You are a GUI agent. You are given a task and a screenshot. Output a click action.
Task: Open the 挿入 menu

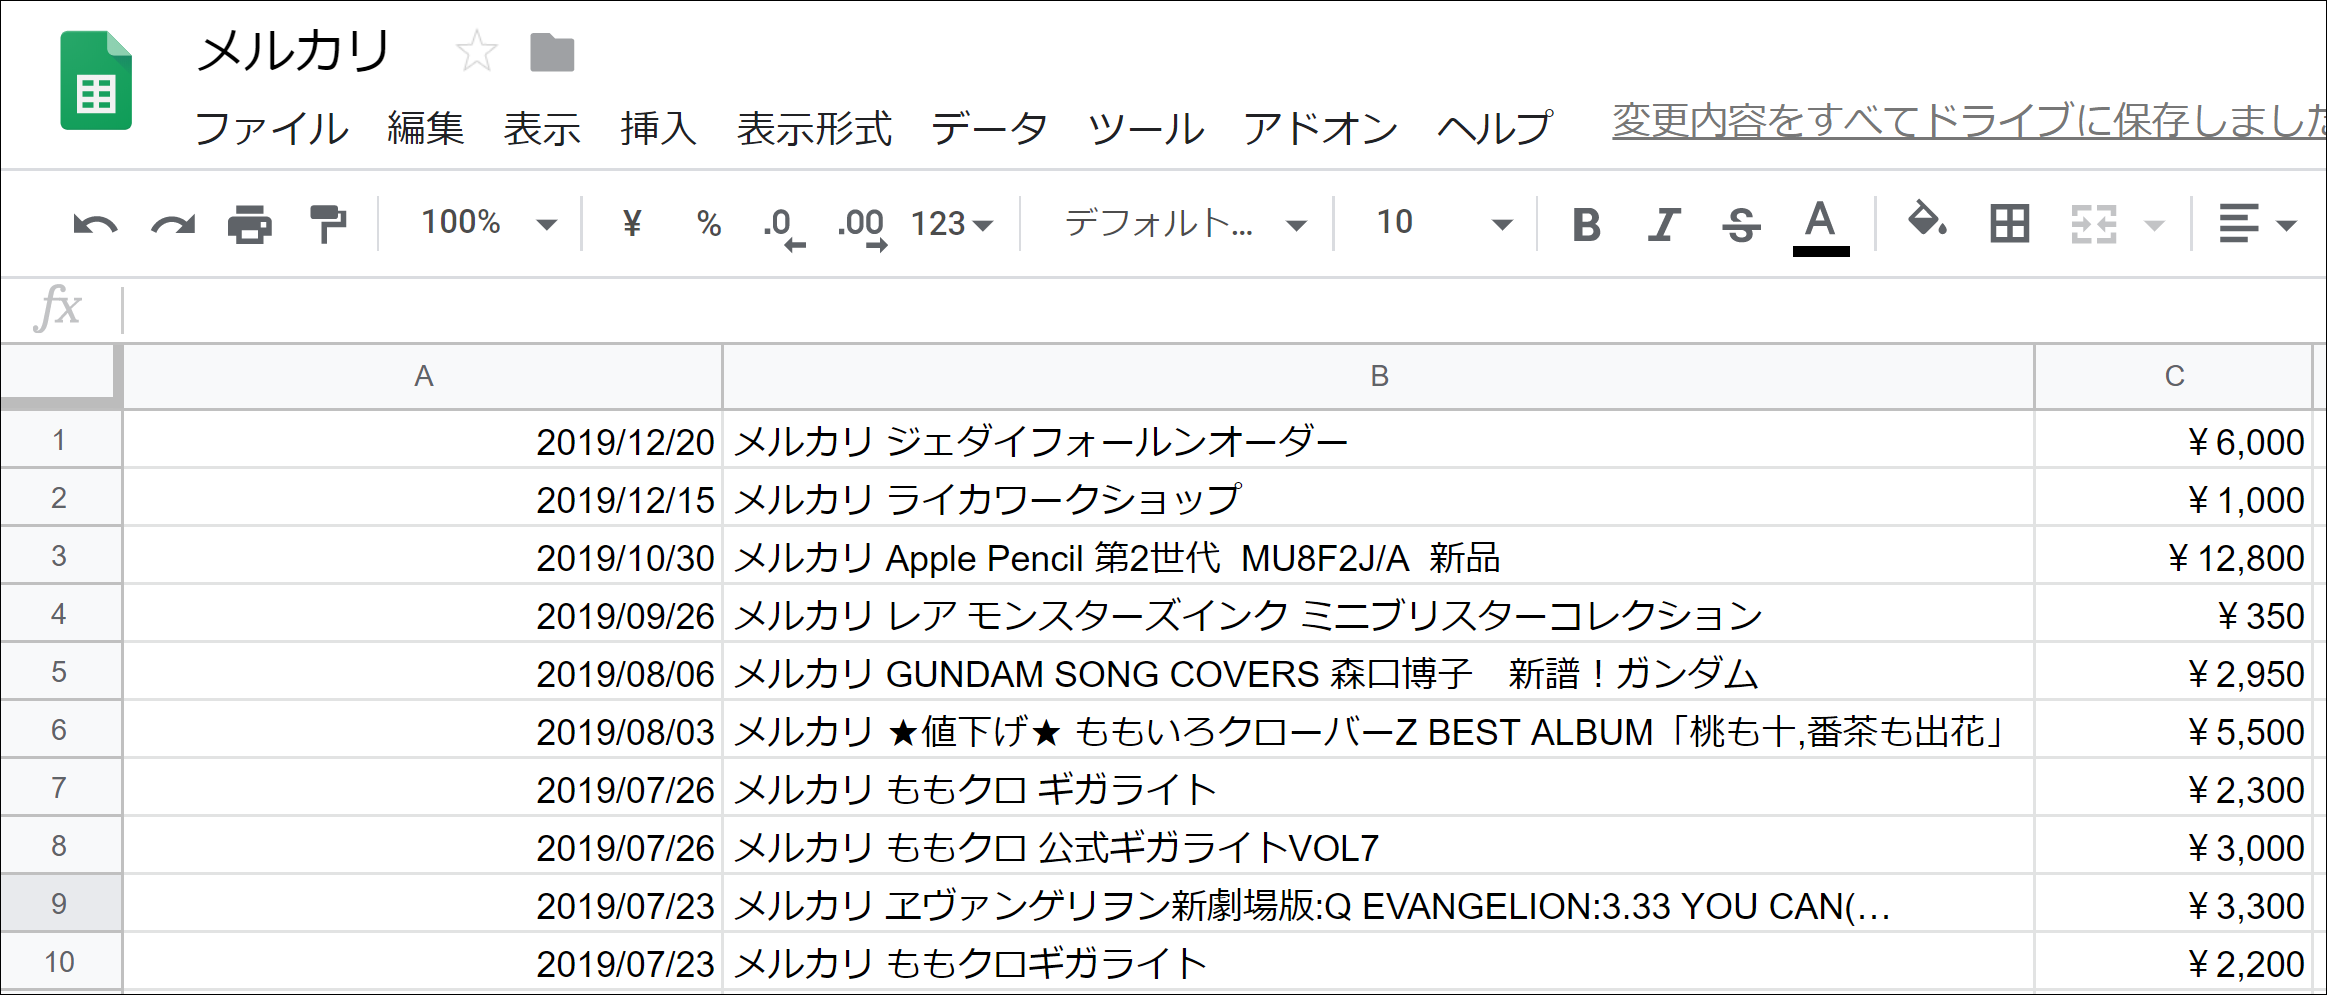coord(658,128)
